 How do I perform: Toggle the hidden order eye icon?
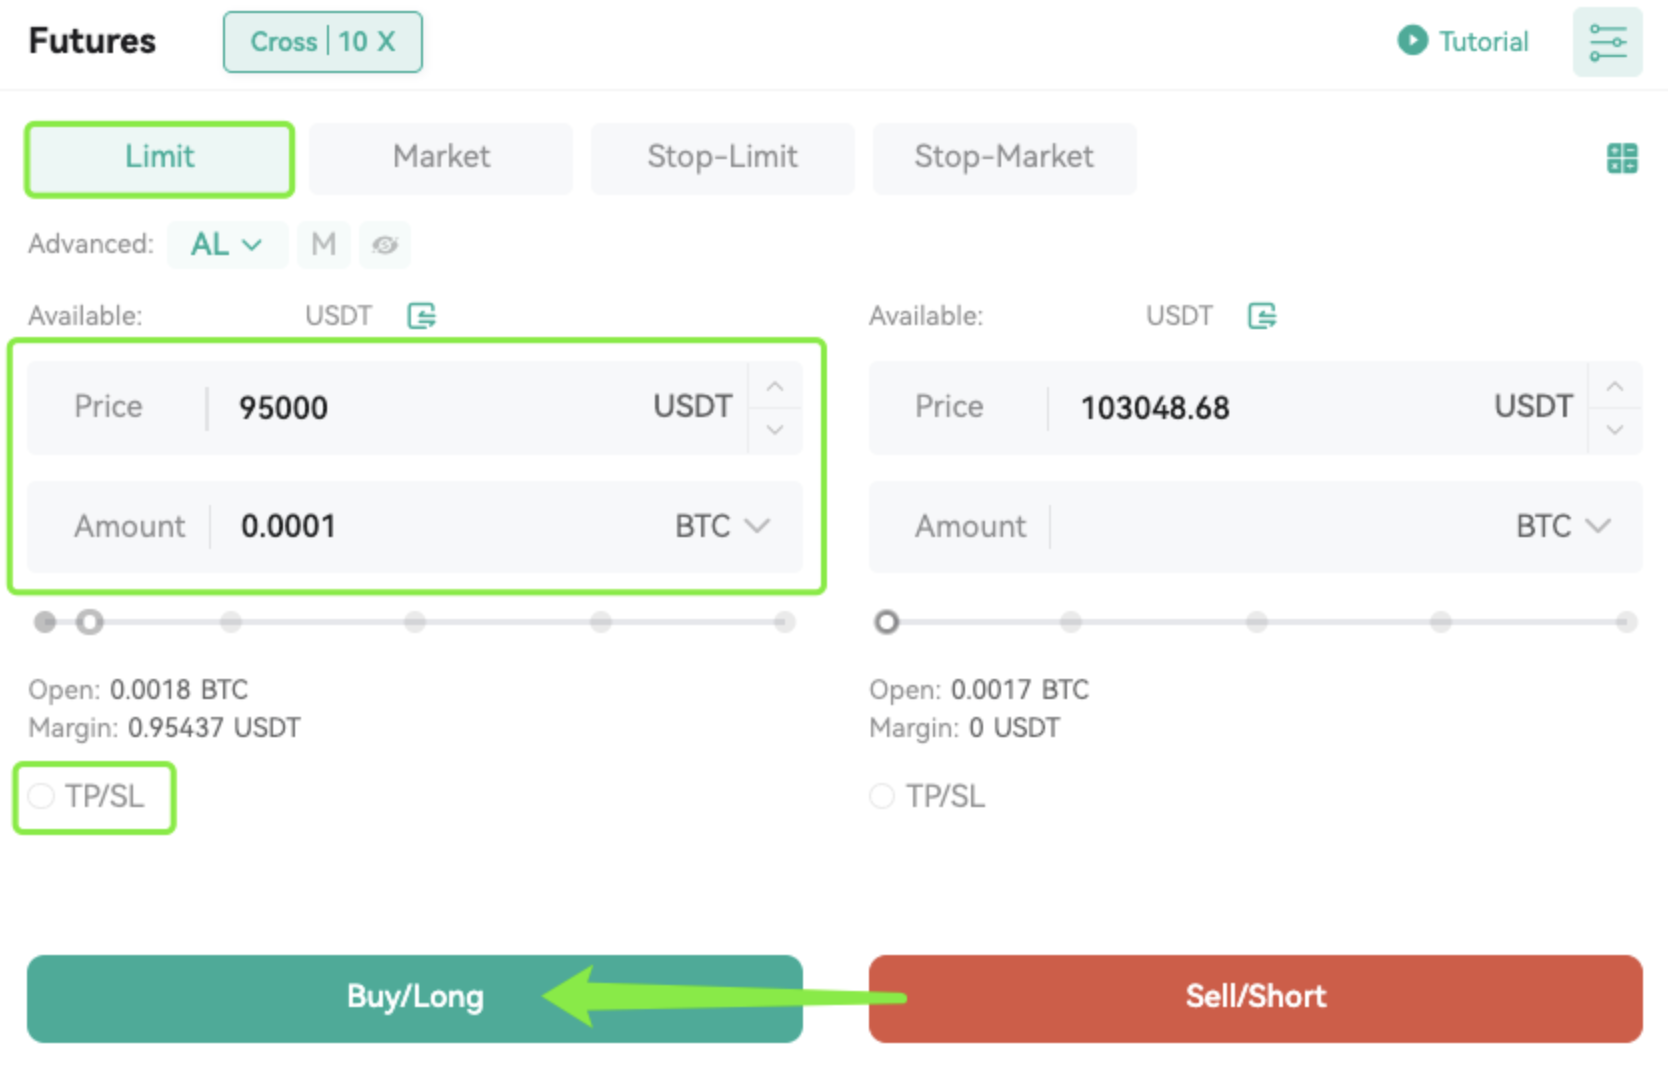click(385, 245)
